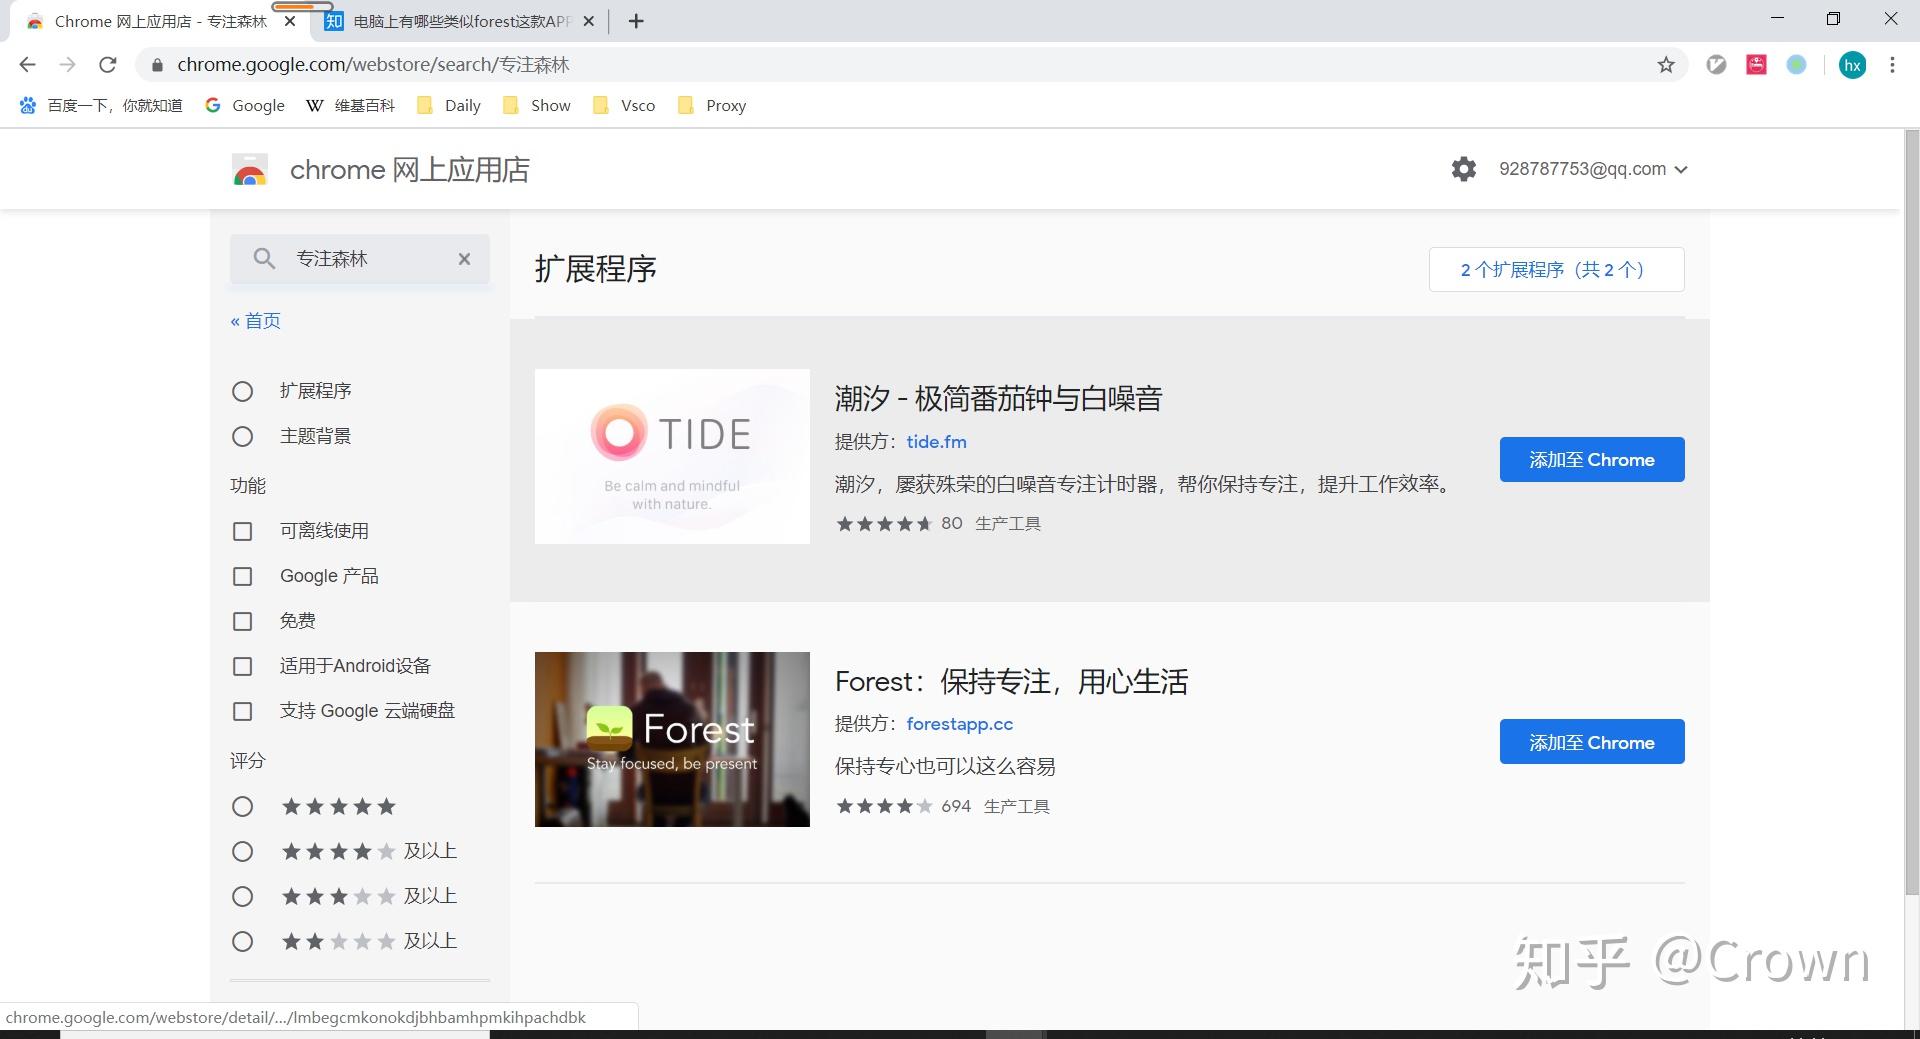Click the address bar URL
The image size is (1920, 1039).
point(373,65)
